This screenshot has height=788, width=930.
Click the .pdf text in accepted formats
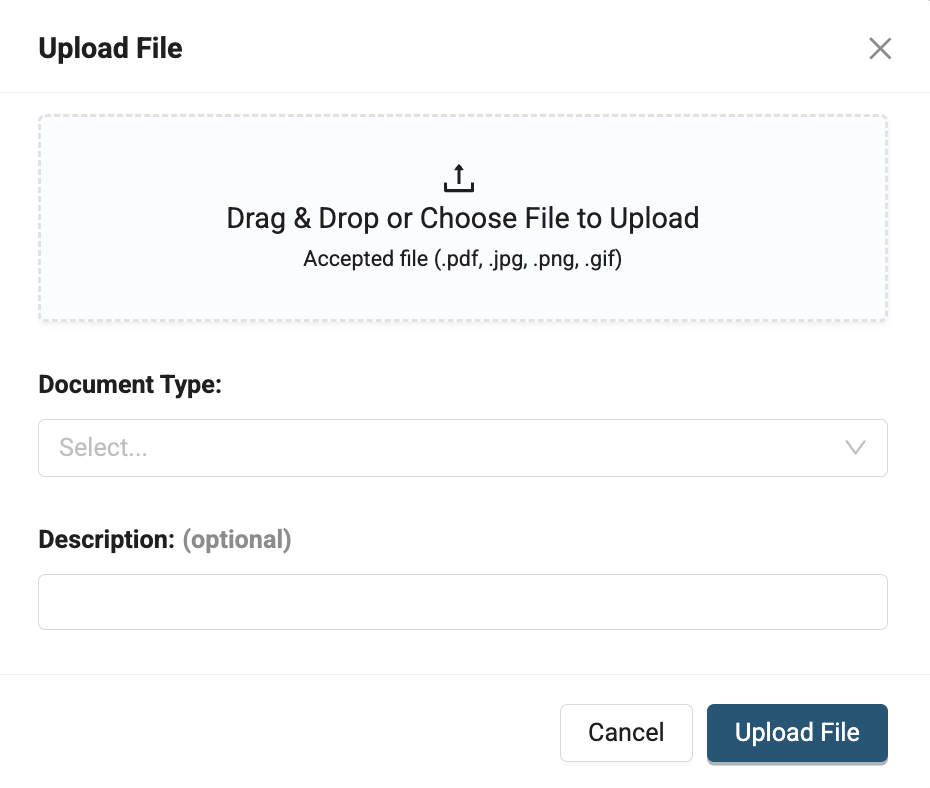[452, 260]
